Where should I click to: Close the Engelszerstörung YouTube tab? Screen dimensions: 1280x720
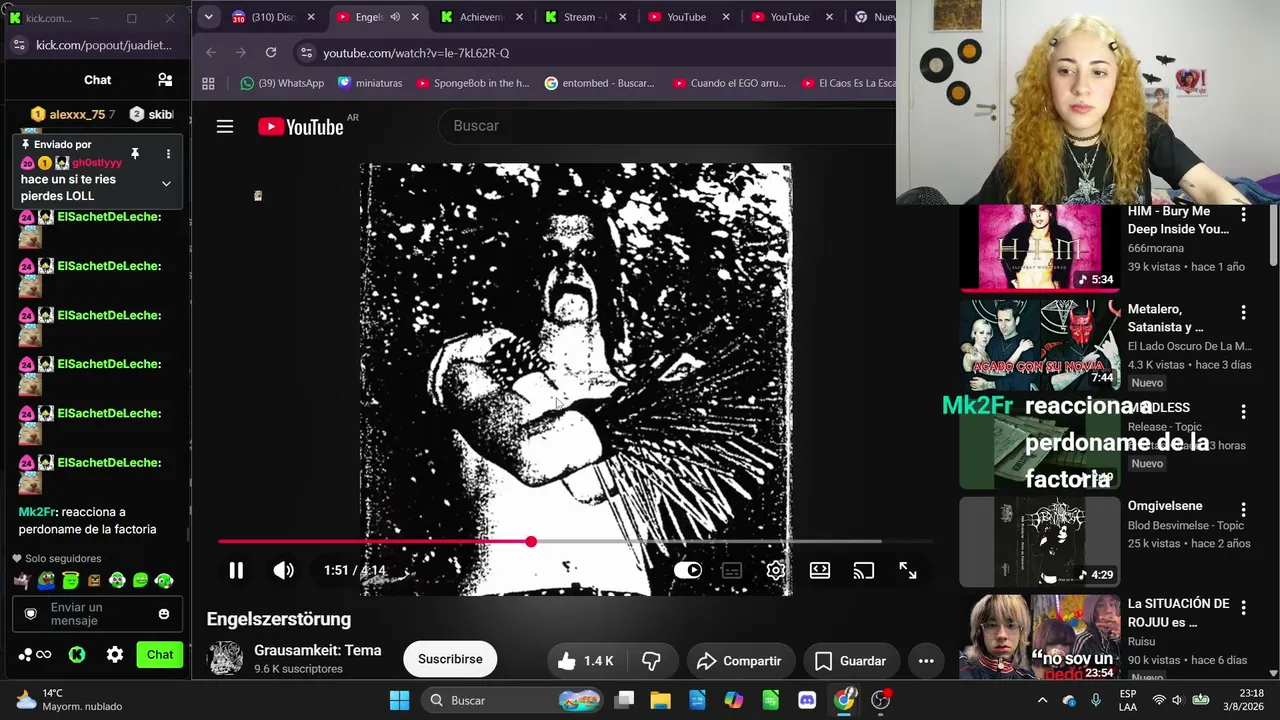[x=415, y=17]
